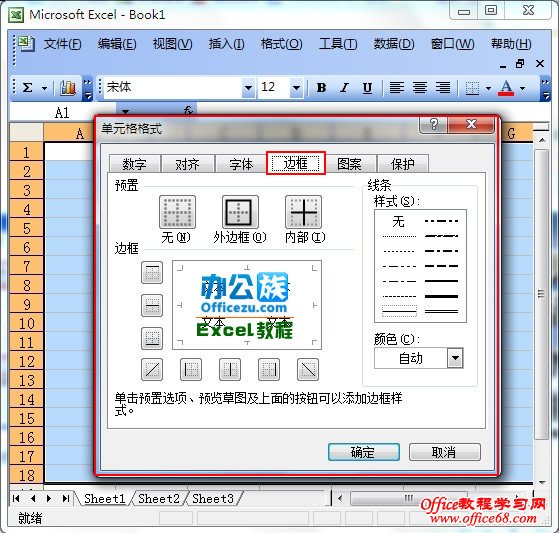The width and height of the screenshot is (559, 533).
Task: Switch to the 数字 tab
Action: point(134,164)
